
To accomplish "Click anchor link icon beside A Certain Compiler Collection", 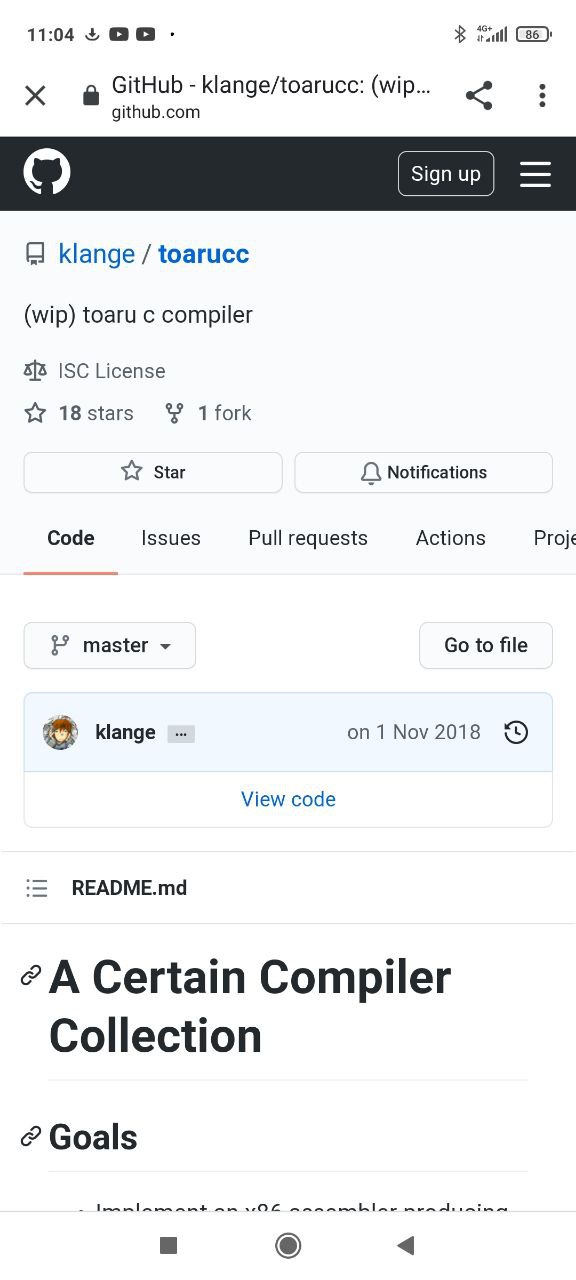I will coord(31,975).
